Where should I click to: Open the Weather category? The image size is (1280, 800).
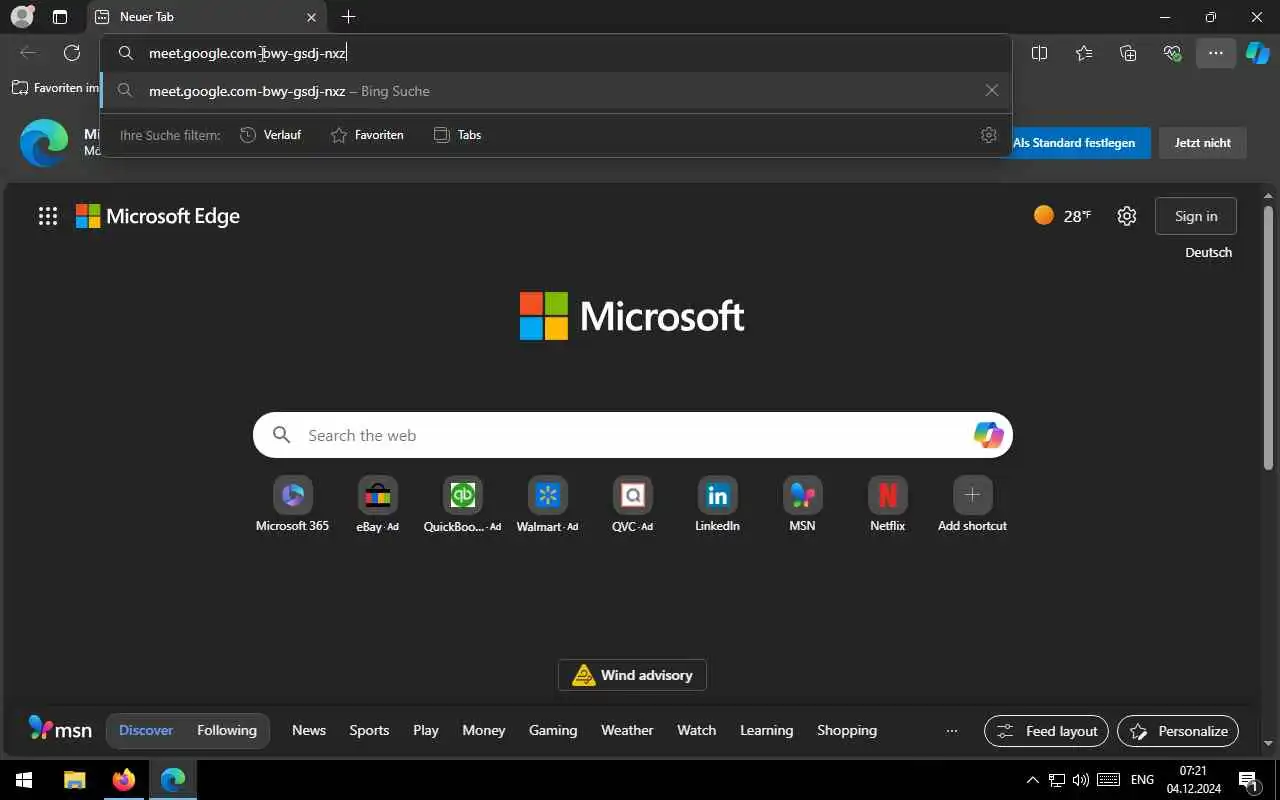(x=627, y=730)
